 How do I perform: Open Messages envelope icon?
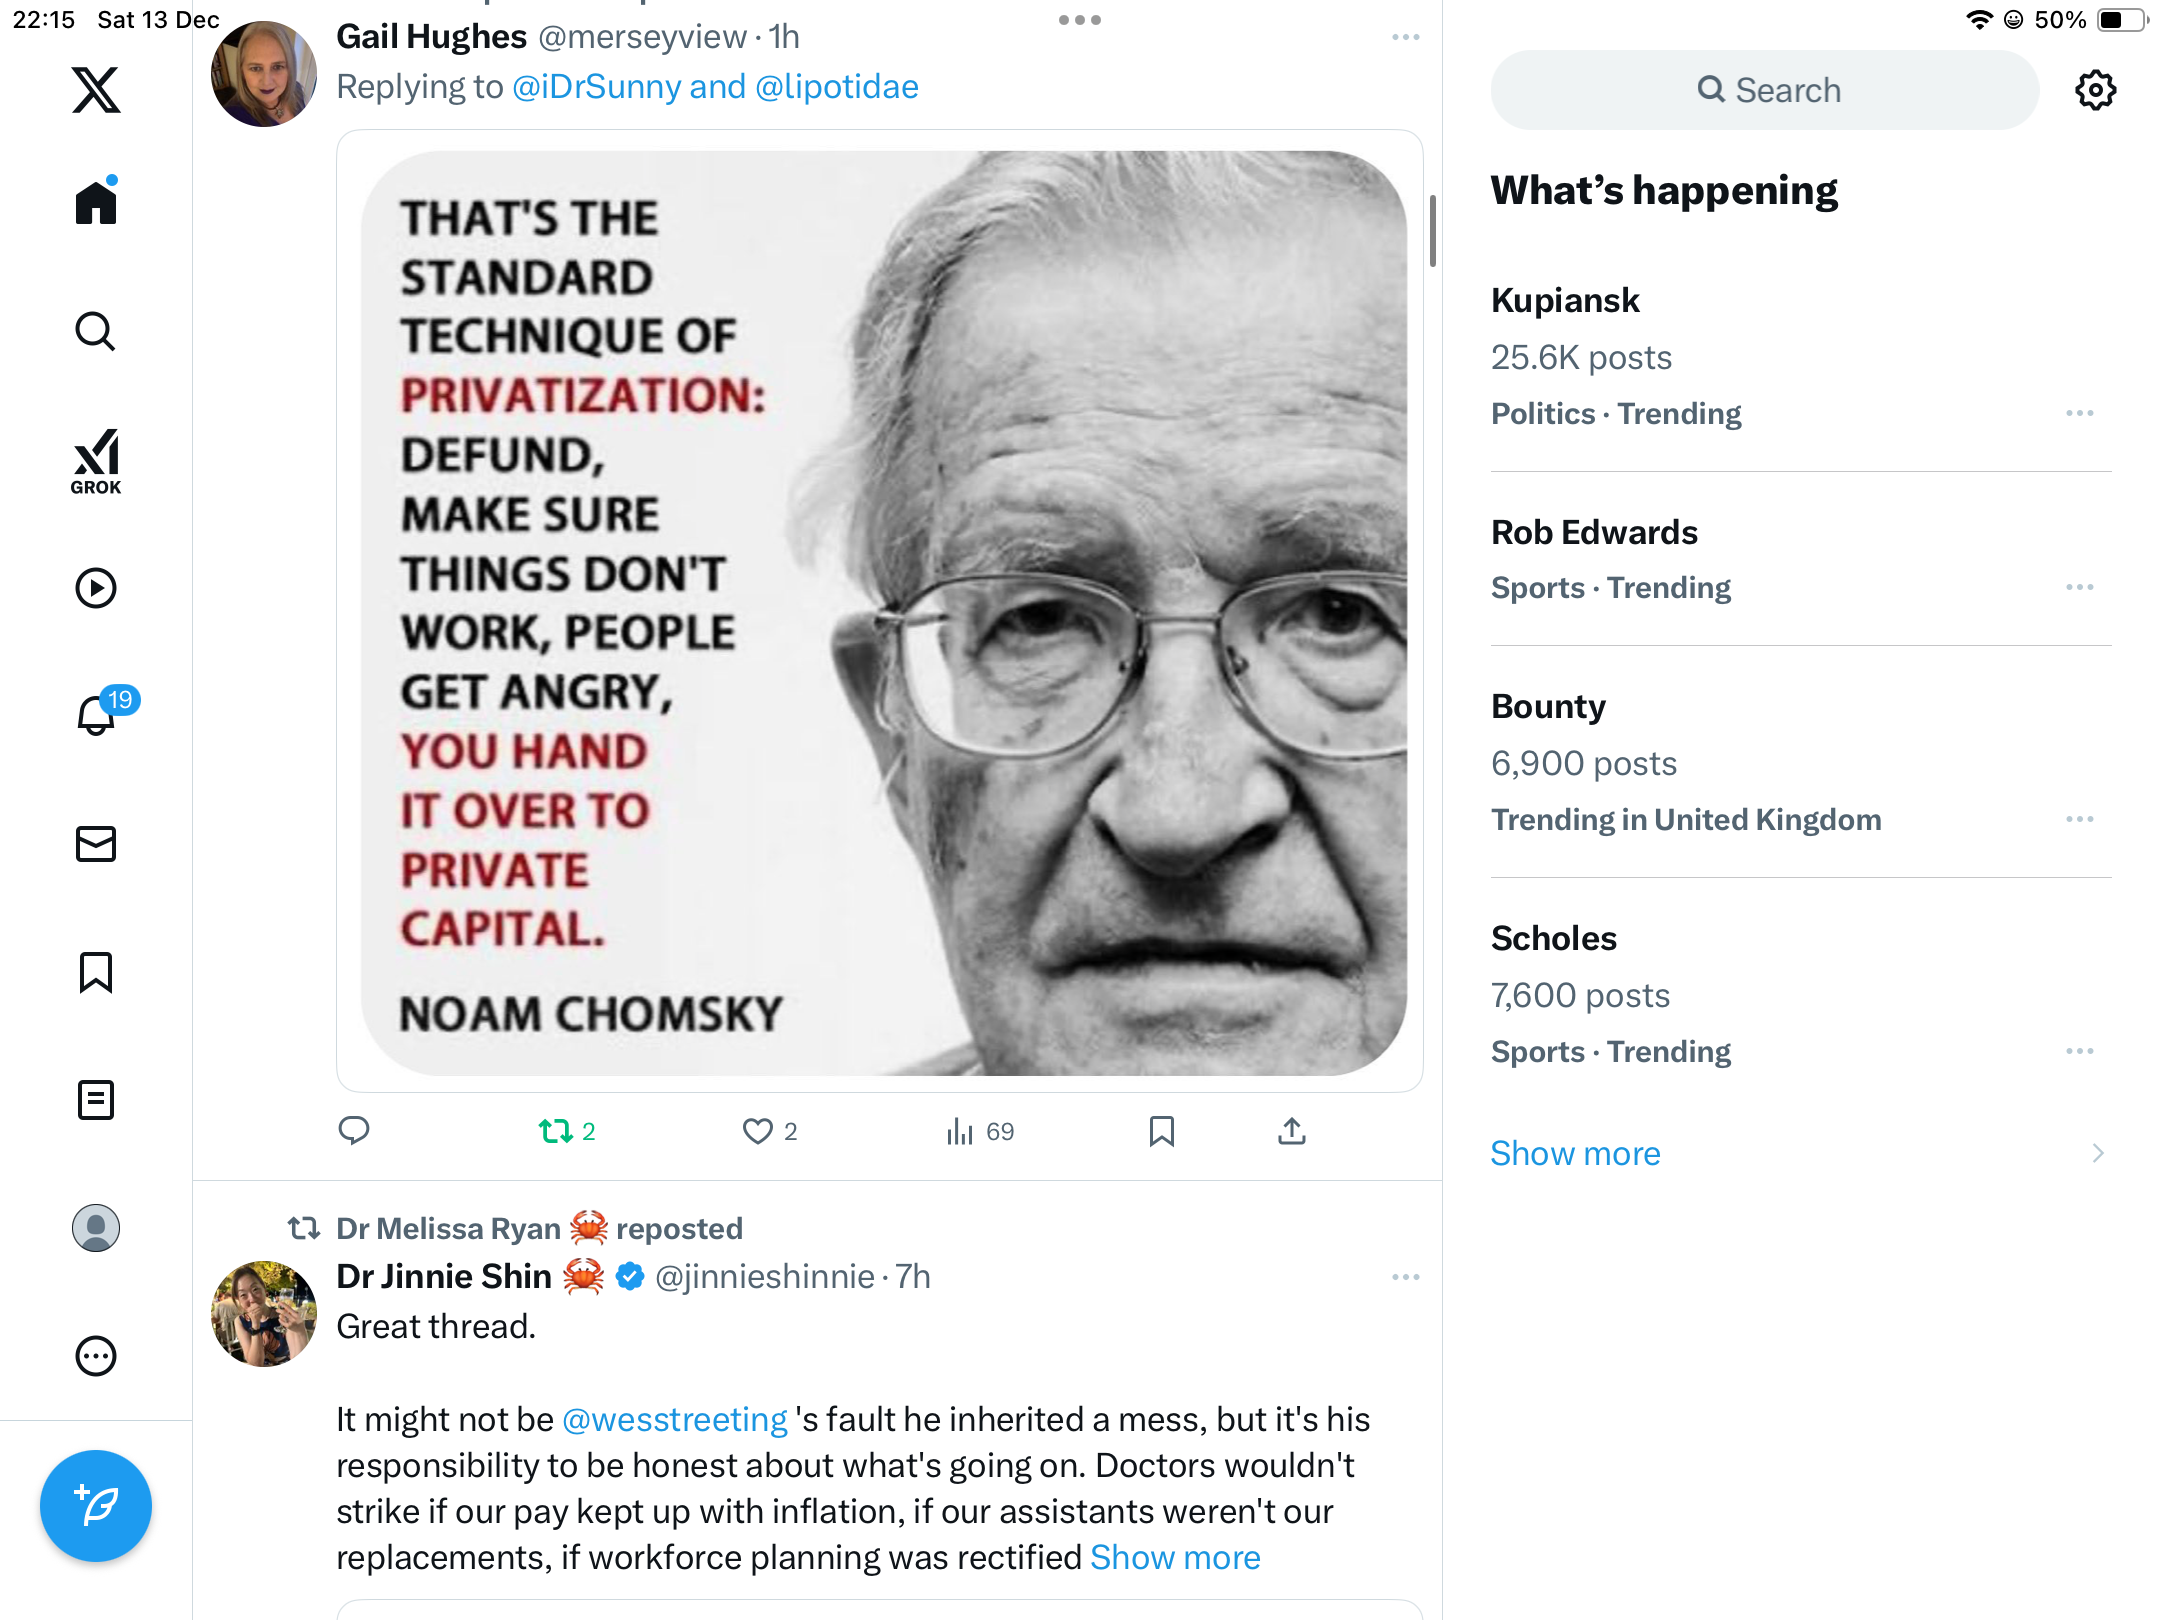pyautogui.click(x=96, y=844)
